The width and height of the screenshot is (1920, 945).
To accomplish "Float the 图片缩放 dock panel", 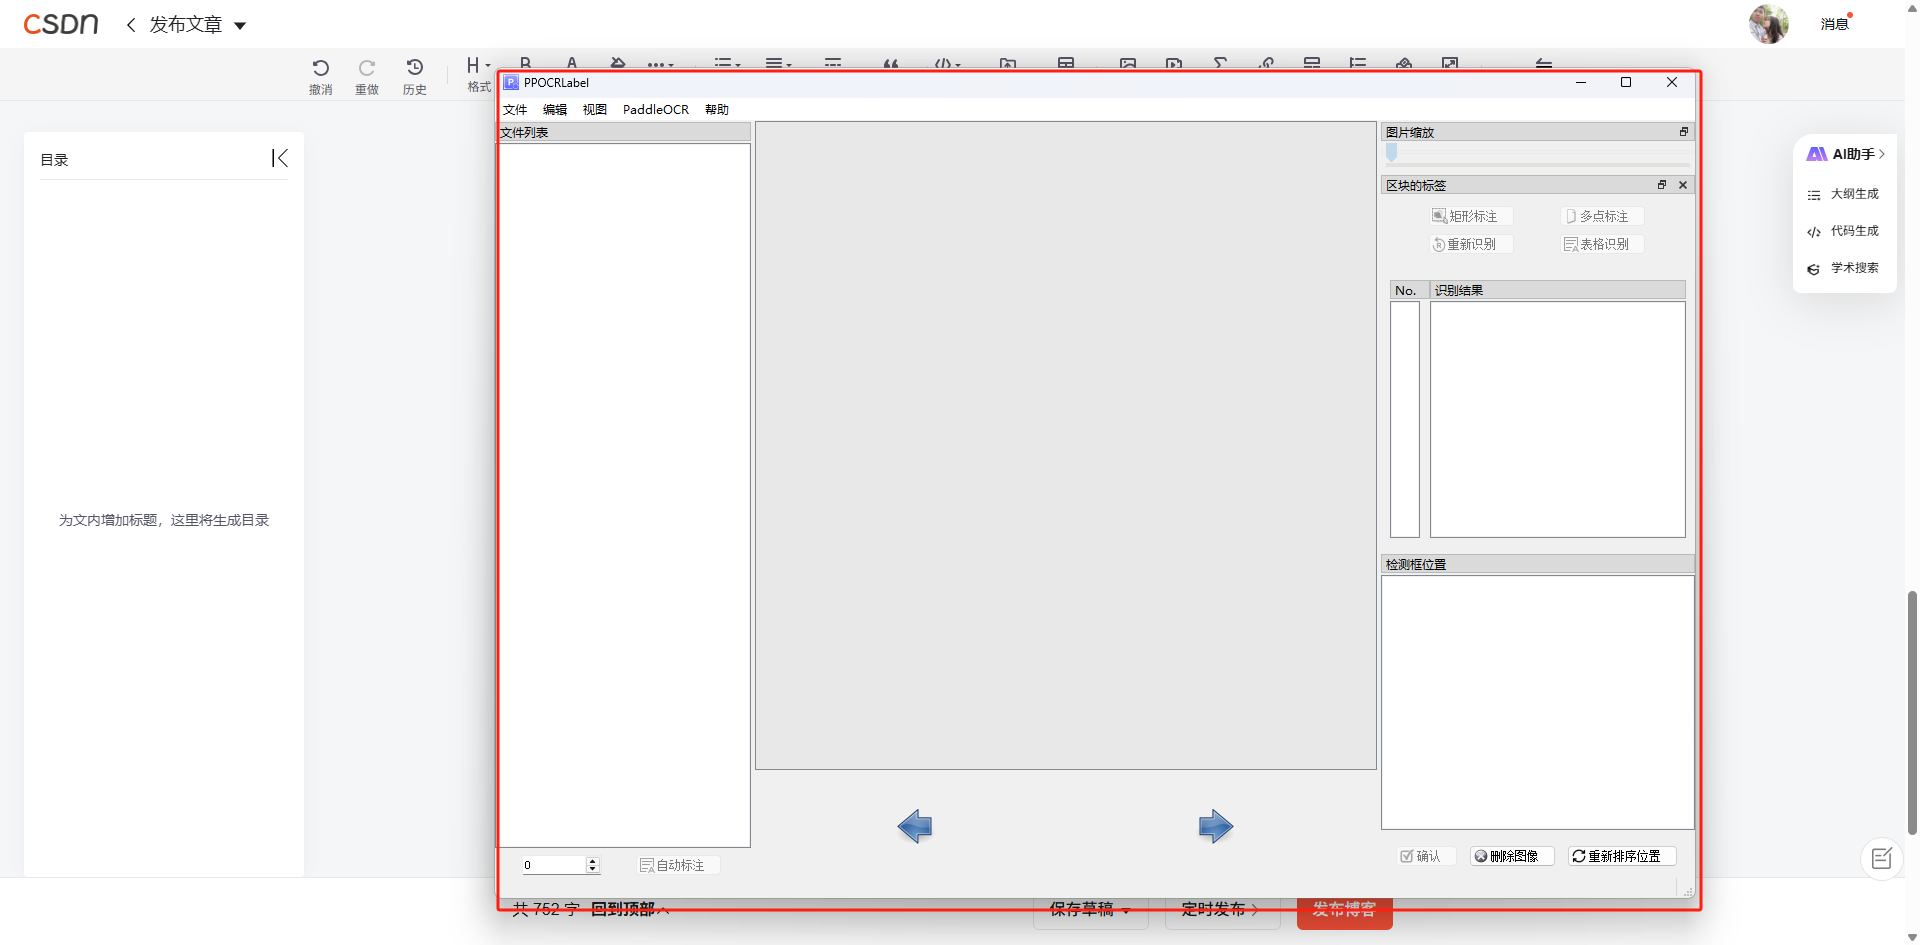I will click(1684, 132).
